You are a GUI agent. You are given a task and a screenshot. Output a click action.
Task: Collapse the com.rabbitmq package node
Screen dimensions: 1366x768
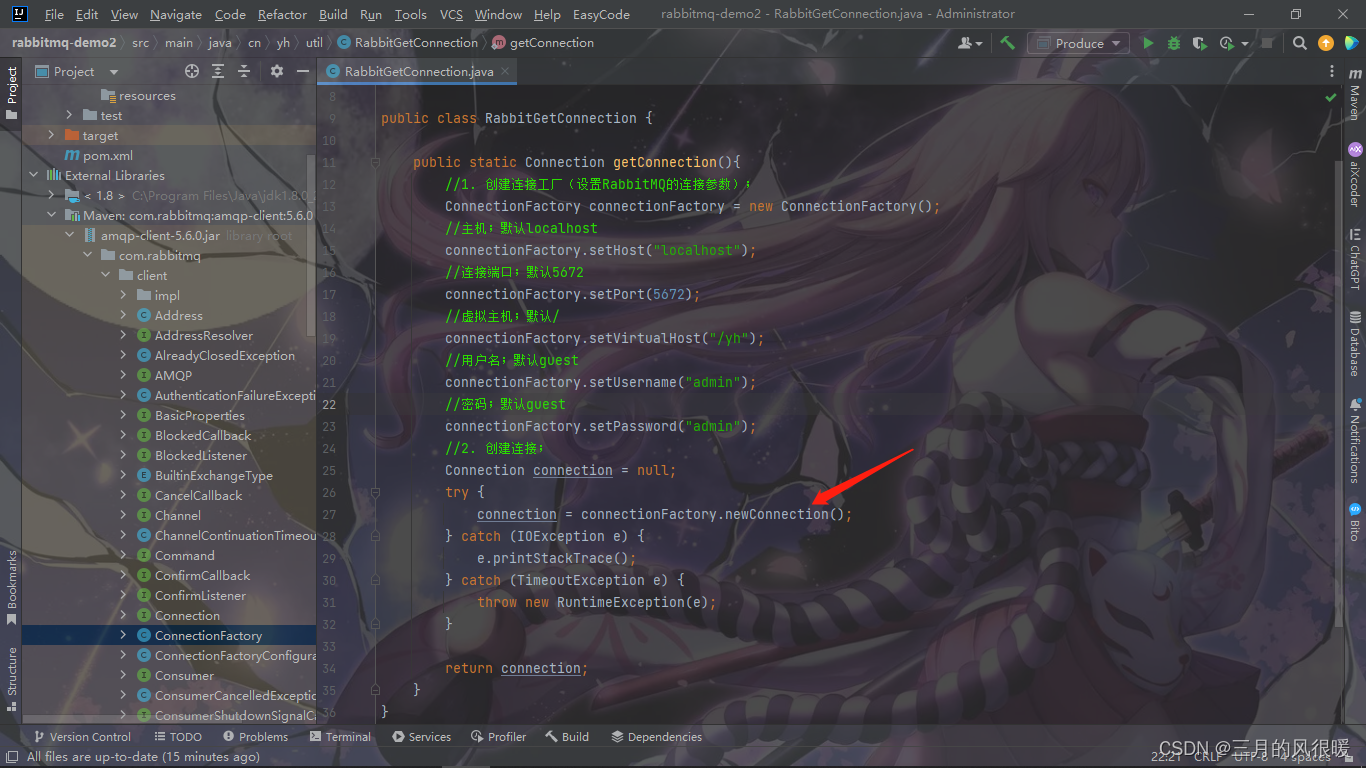pos(87,255)
